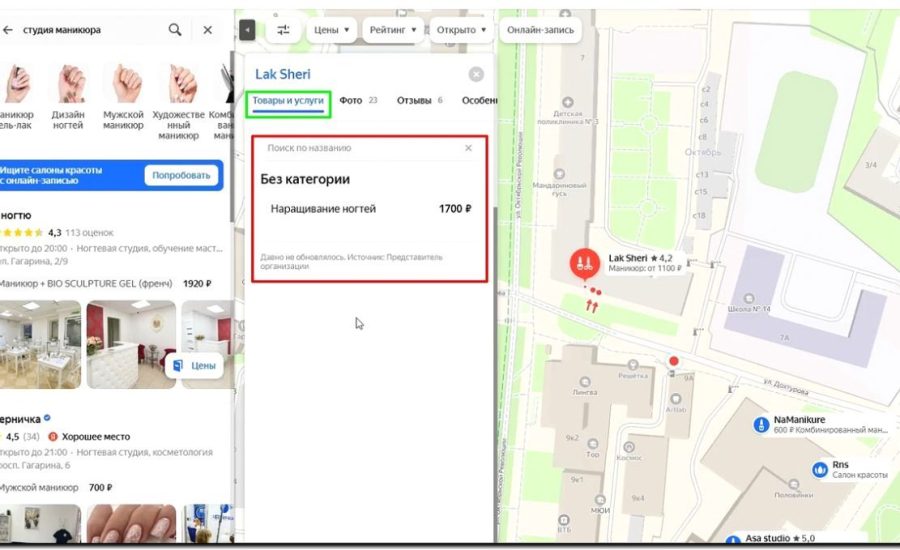
Task: Clear the search with the X icon
Action: 208,30
